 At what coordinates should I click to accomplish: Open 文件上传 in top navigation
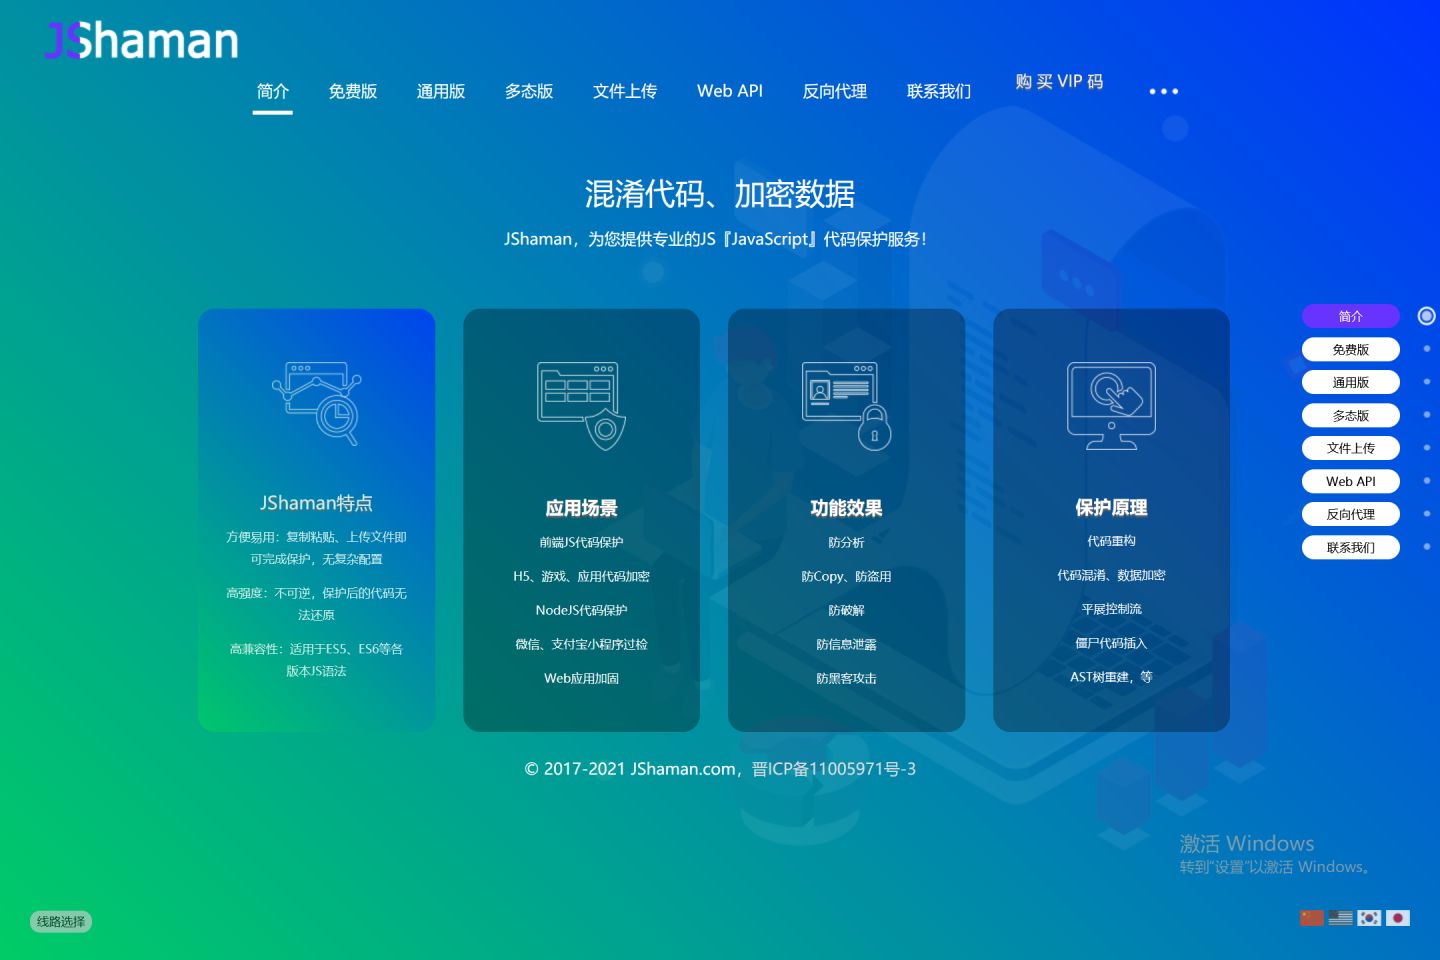point(625,91)
